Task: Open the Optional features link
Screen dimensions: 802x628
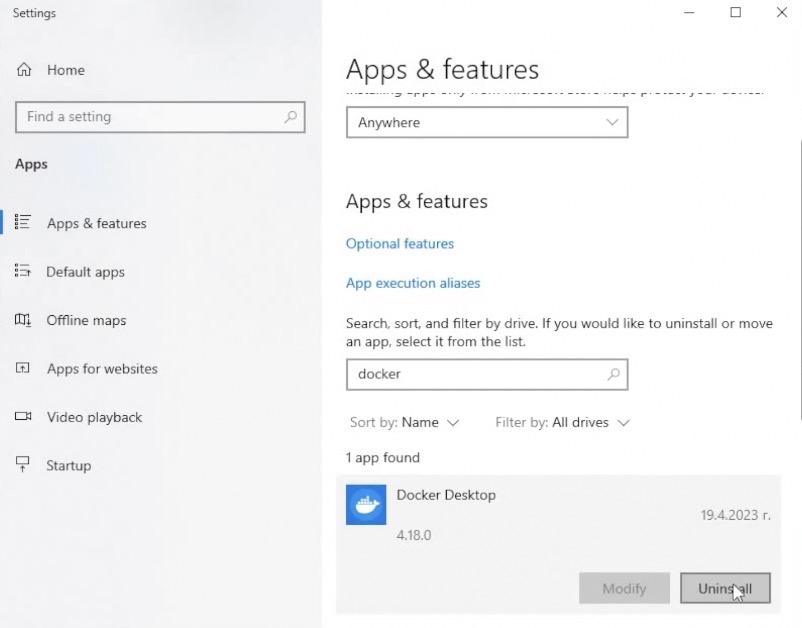Action: coord(399,243)
